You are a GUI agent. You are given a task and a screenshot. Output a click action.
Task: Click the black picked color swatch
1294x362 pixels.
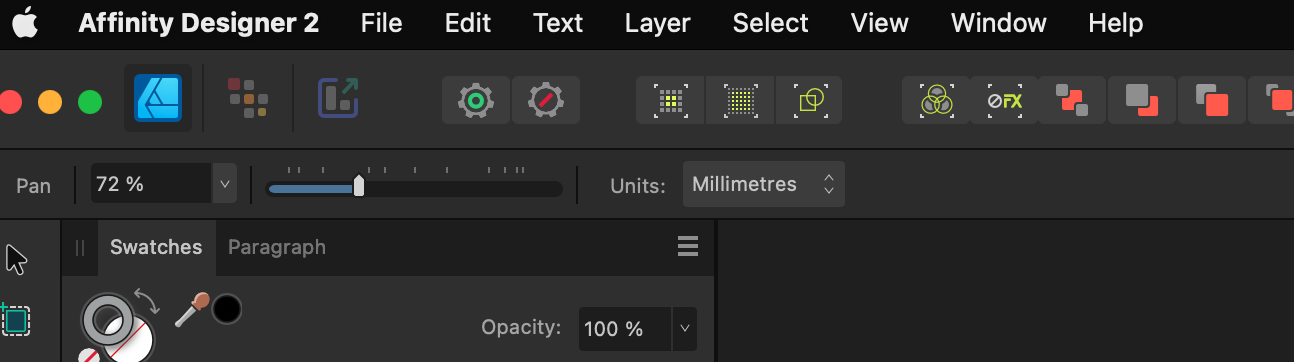(x=227, y=309)
